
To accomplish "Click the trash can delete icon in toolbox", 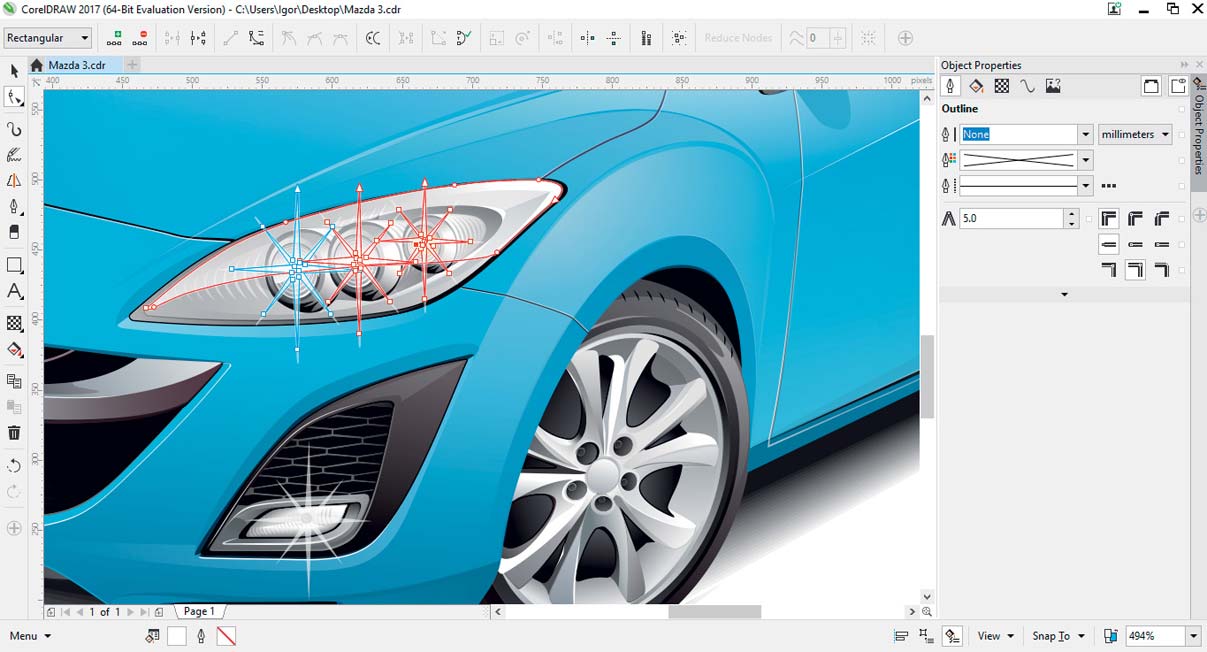I will tap(14, 433).
